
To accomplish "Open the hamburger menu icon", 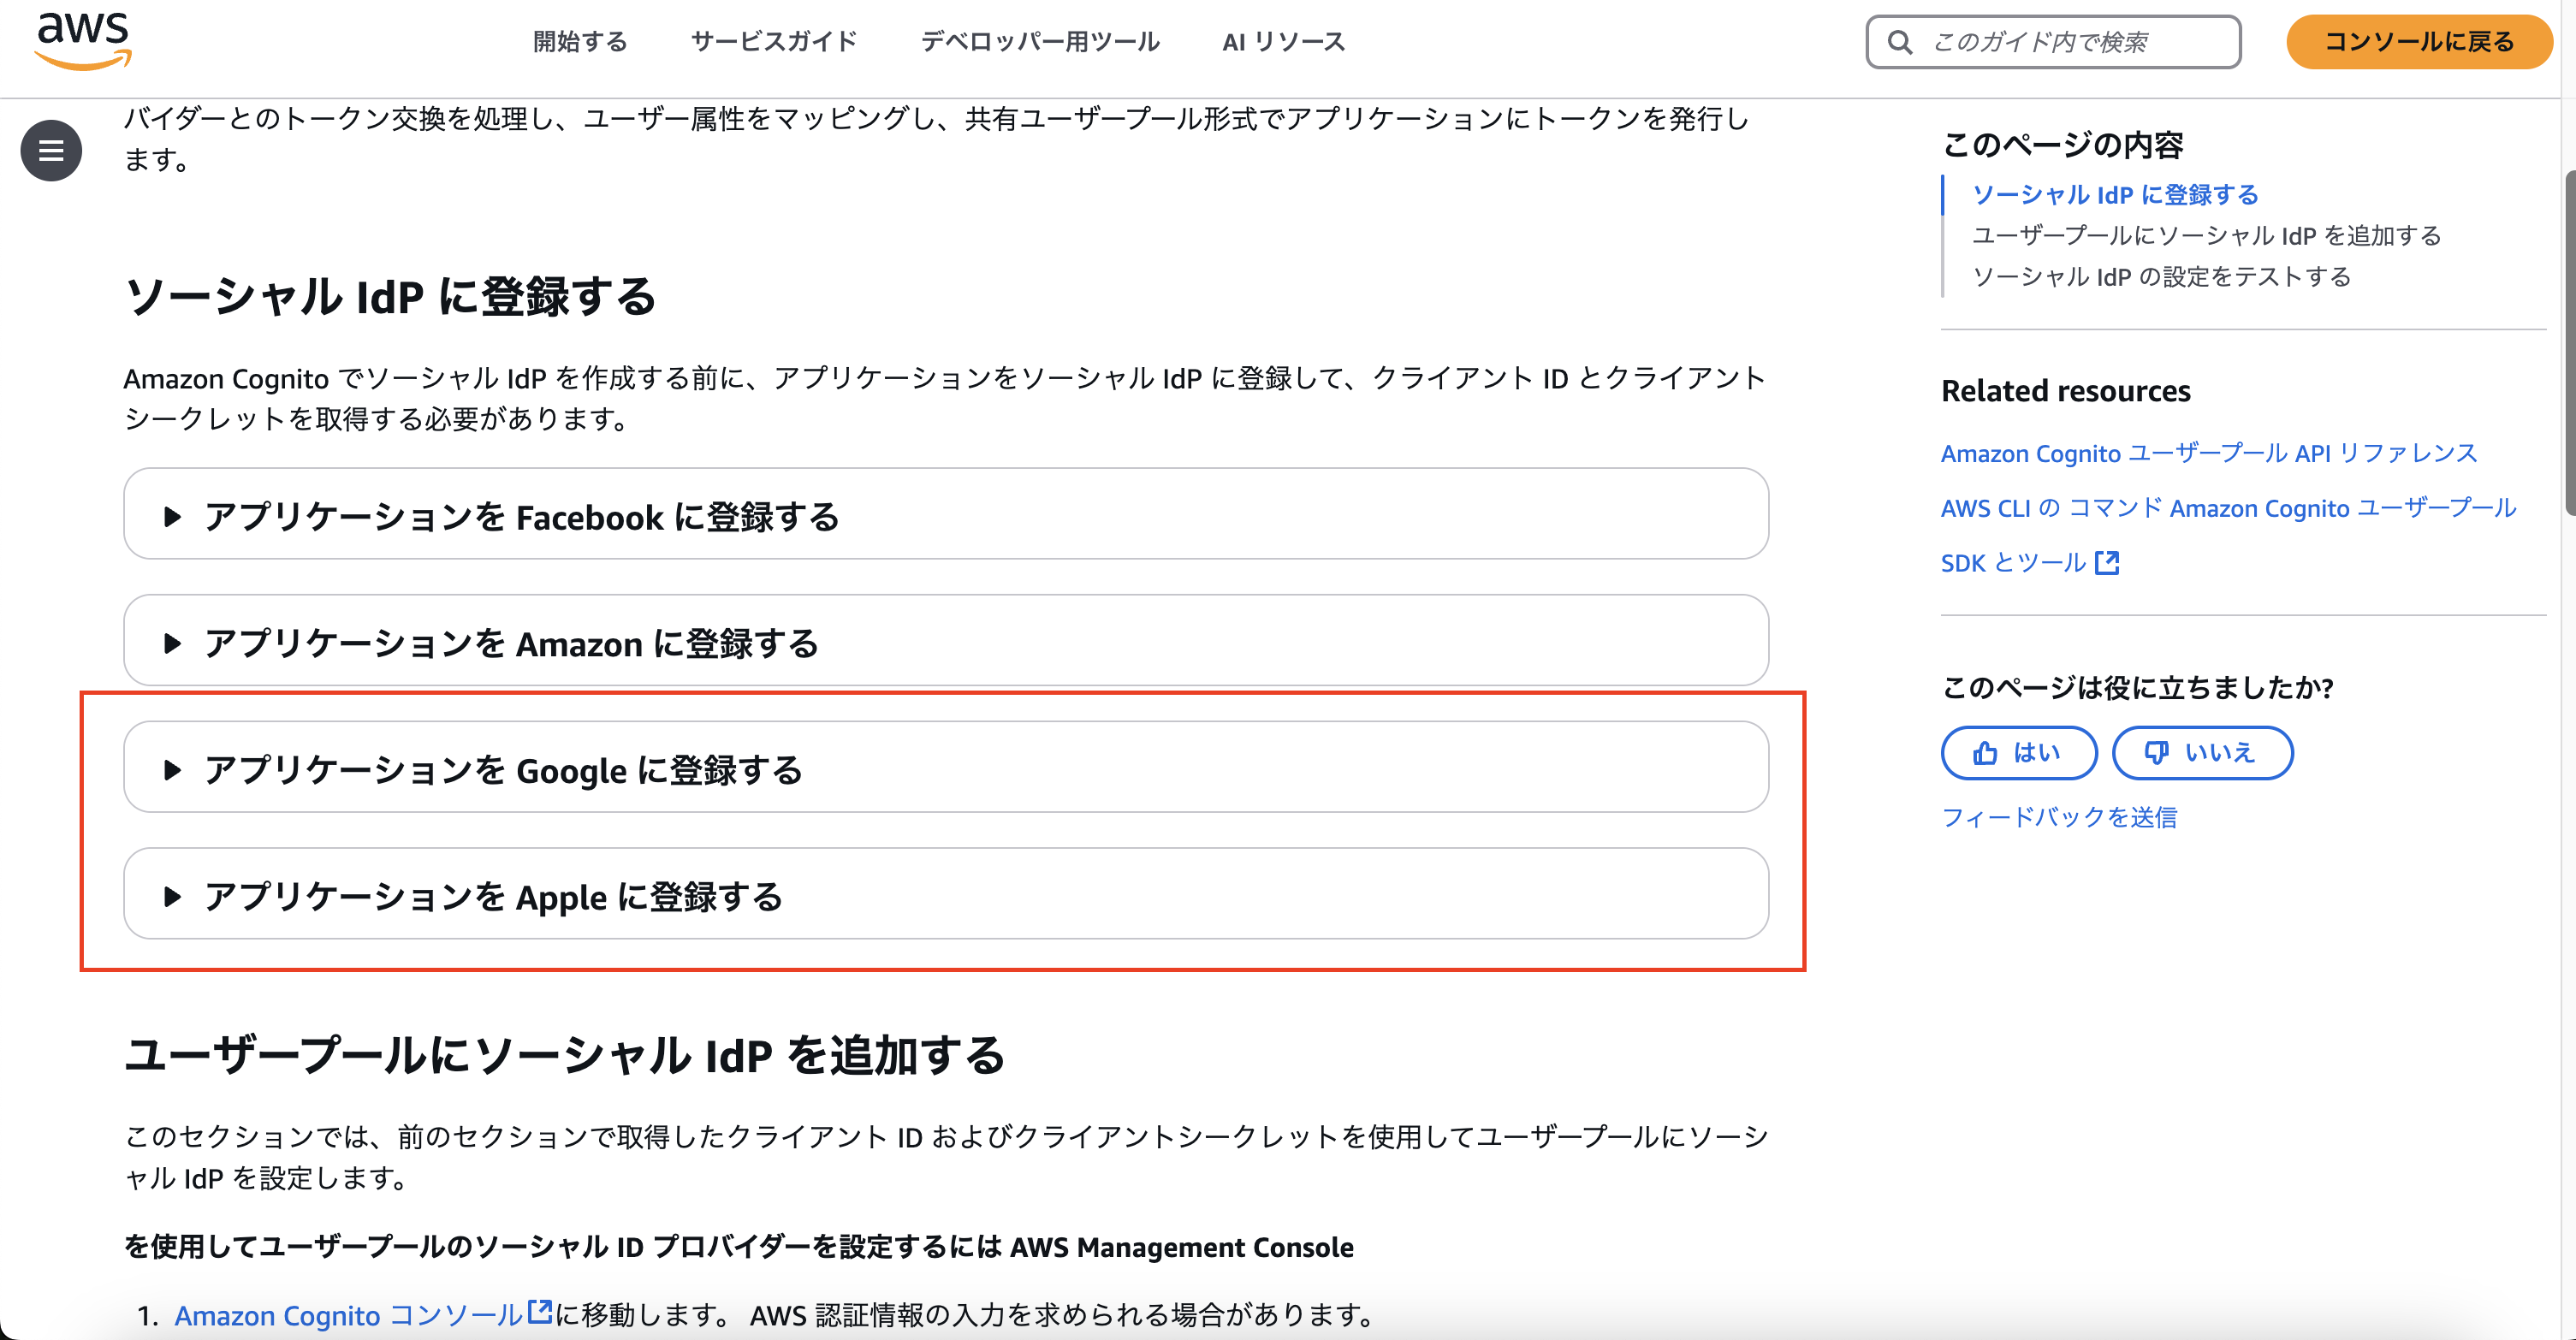I will point(50,150).
